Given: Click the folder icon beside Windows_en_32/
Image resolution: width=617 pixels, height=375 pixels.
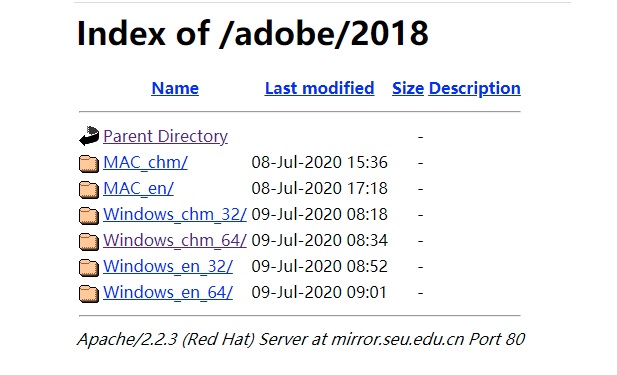Looking at the screenshot, I should tap(89, 268).
